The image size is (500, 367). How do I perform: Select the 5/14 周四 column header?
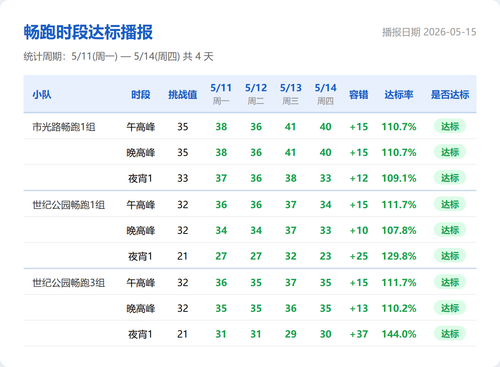tap(326, 94)
